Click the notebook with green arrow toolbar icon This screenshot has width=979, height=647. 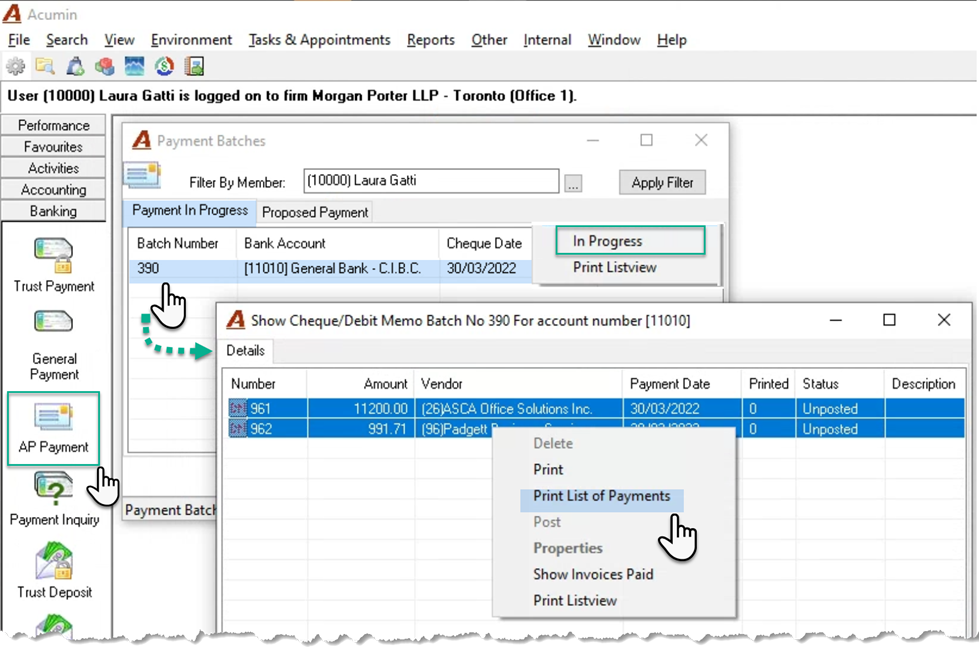(x=194, y=66)
